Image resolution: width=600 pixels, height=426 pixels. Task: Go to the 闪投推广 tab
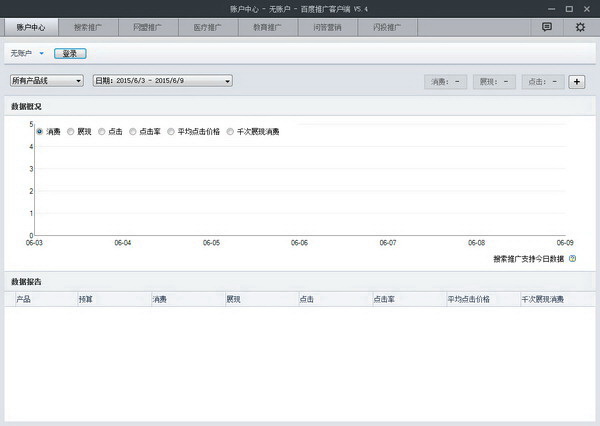(x=386, y=28)
